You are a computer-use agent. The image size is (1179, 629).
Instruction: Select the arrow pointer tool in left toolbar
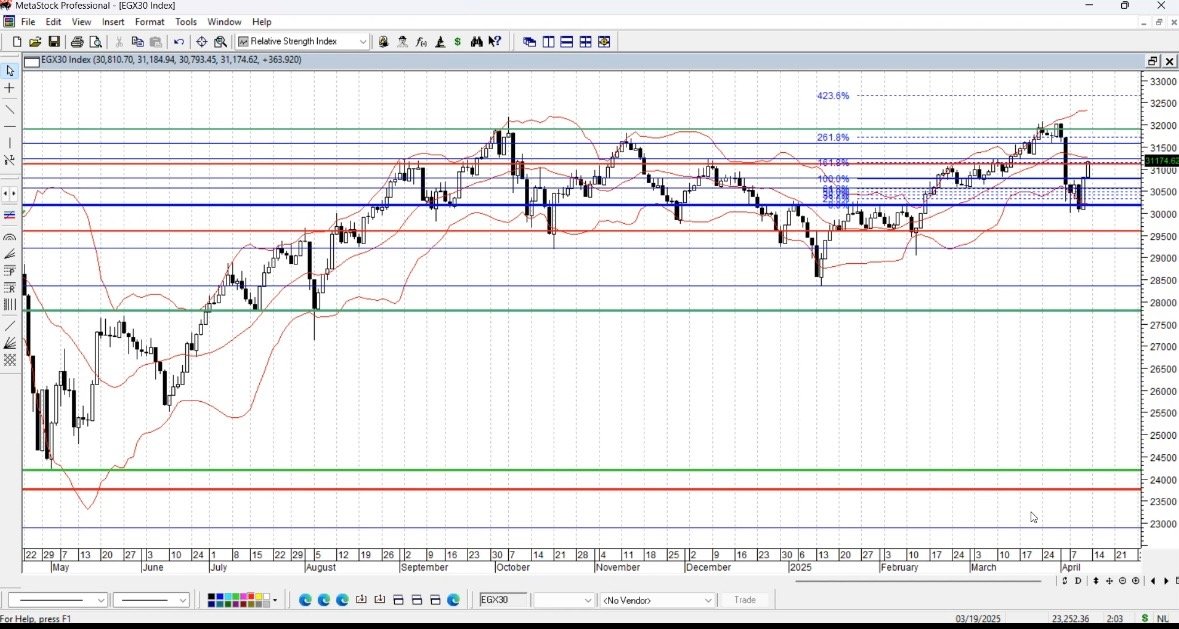tap(10, 71)
